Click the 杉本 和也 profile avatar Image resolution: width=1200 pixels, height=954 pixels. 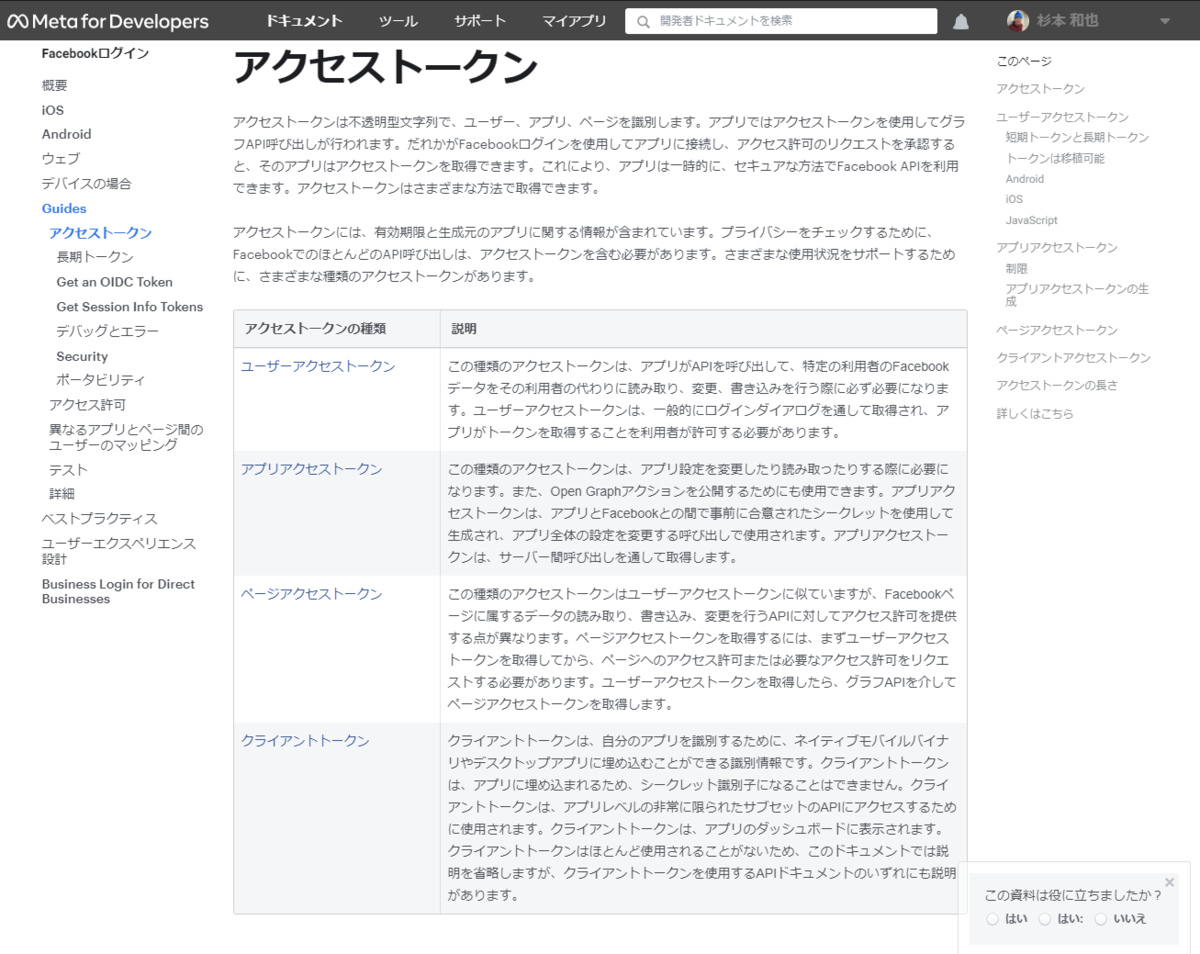pos(1017,20)
